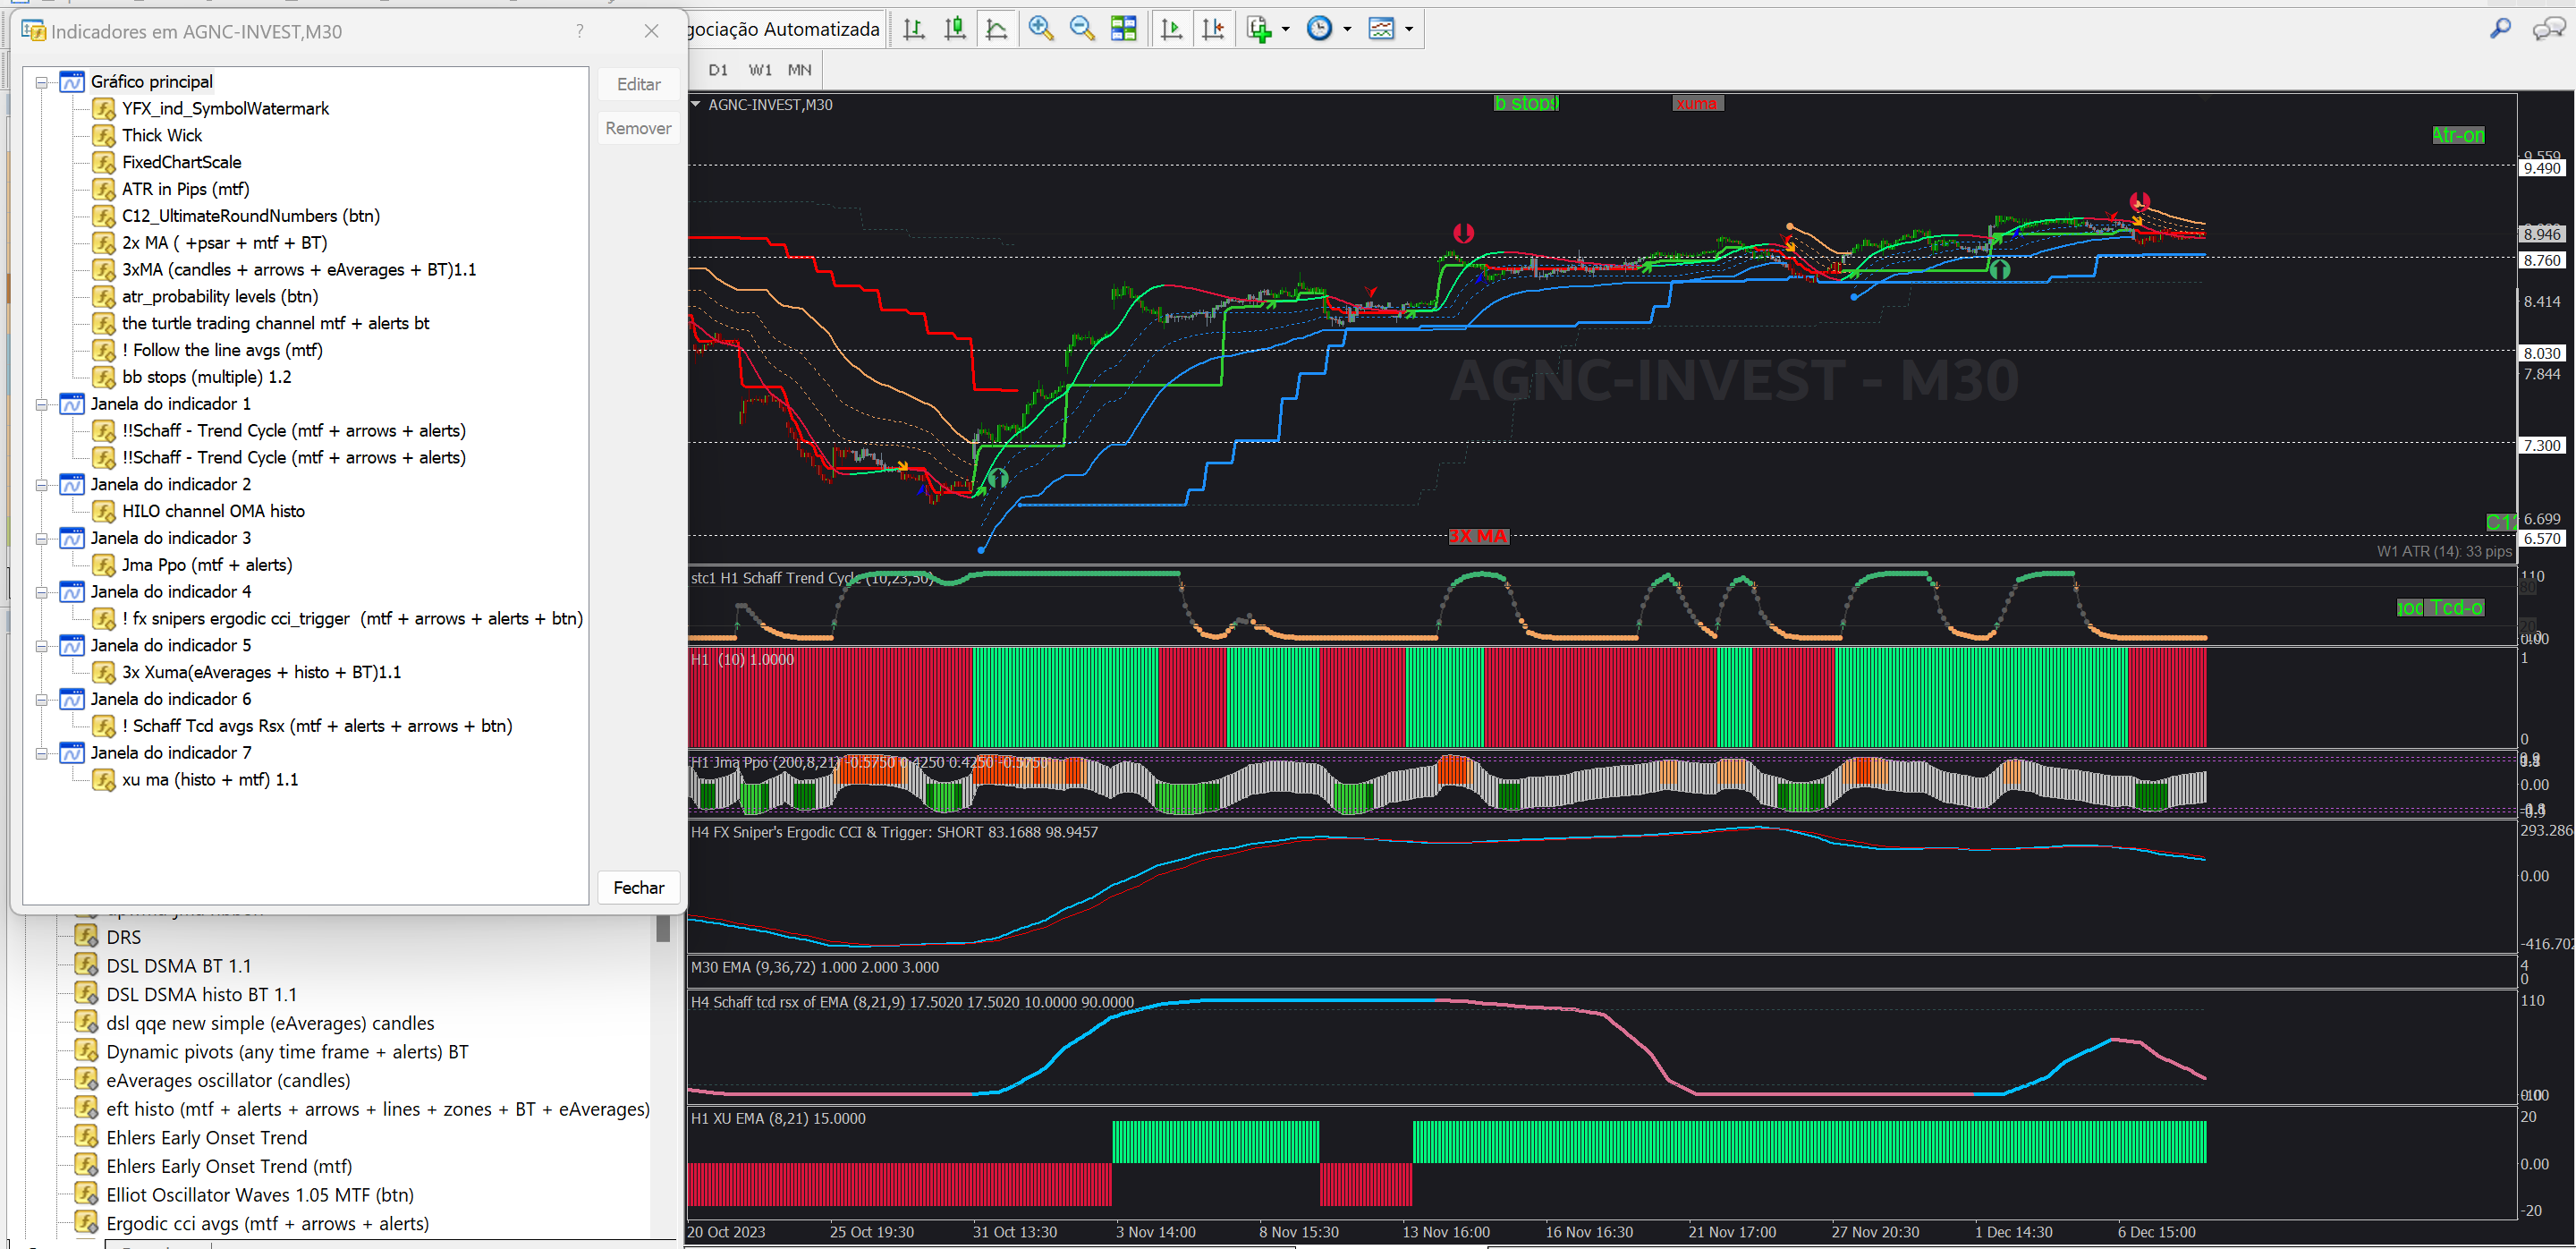Select the bar chart type icon
The image size is (2576, 1249).
pyautogui.click(x=913, y=29)
